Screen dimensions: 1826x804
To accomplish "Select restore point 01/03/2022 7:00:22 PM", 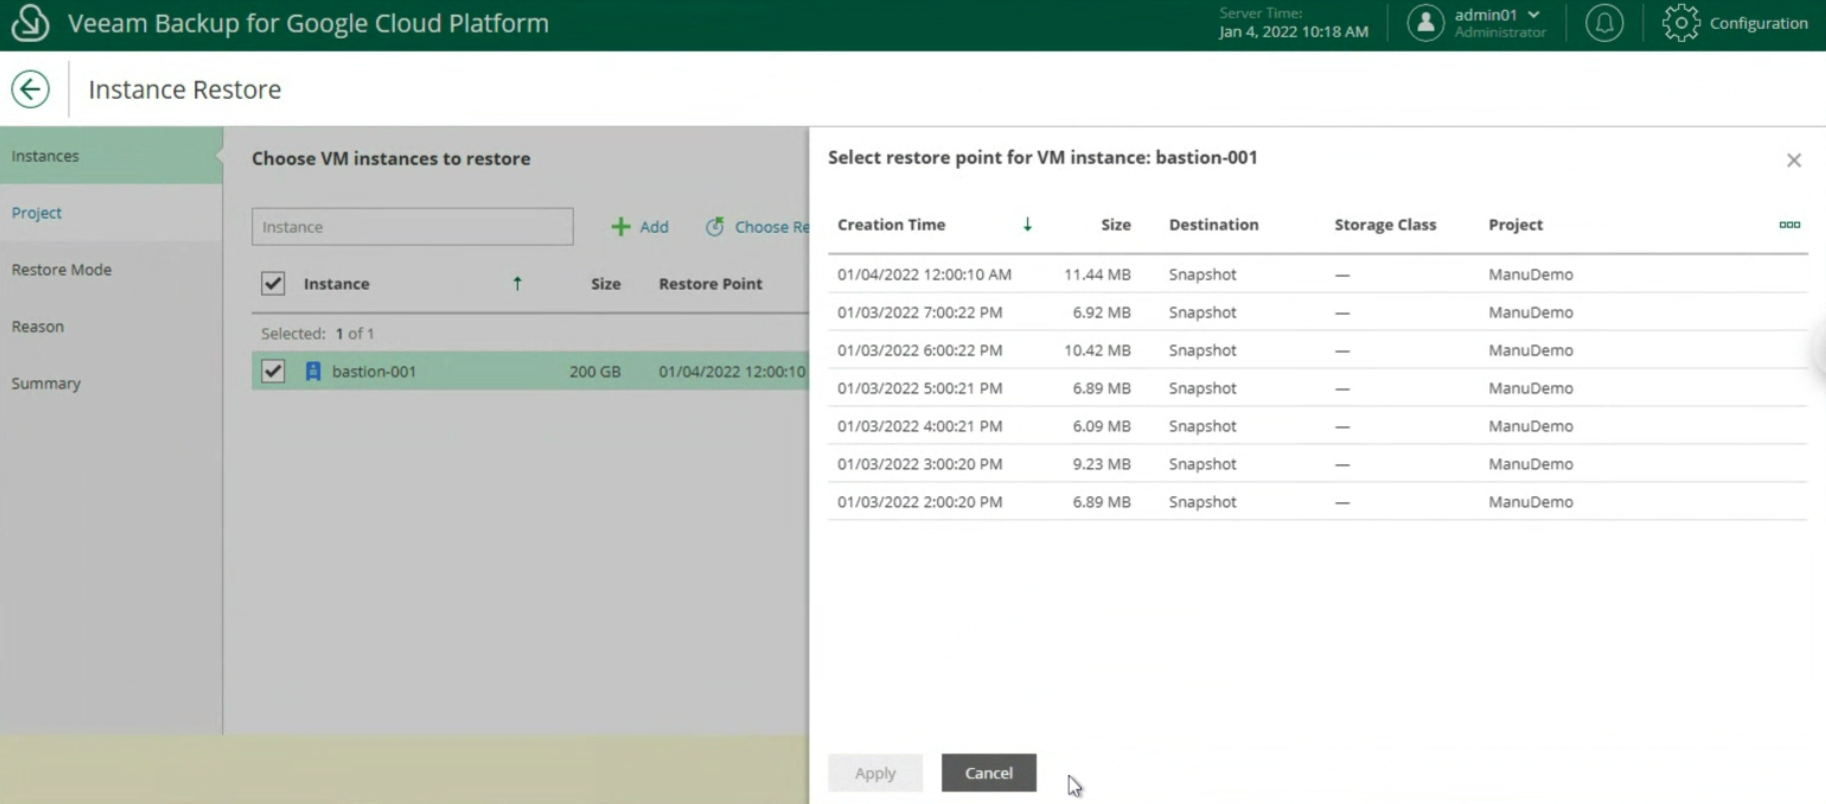I will 1317,312.
